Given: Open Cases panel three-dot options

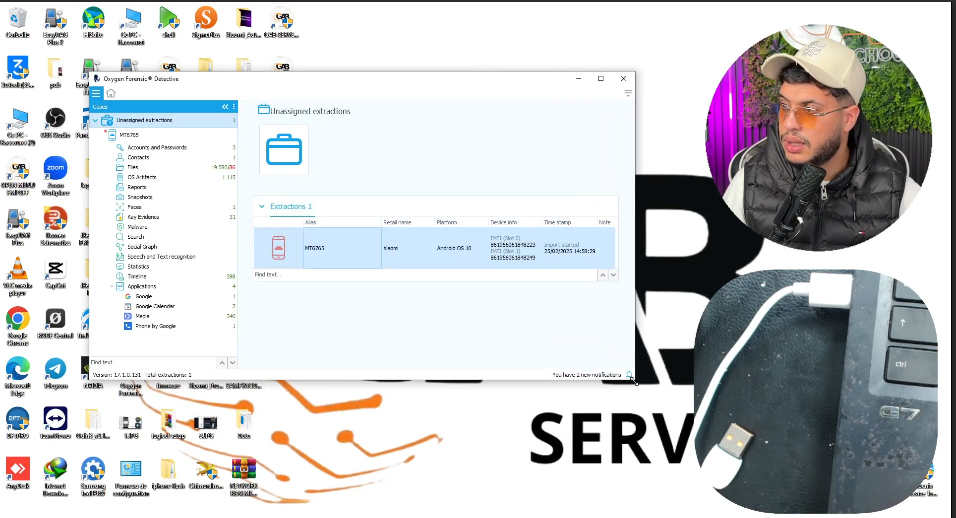Looking at the screenshot, I should 234,107.
